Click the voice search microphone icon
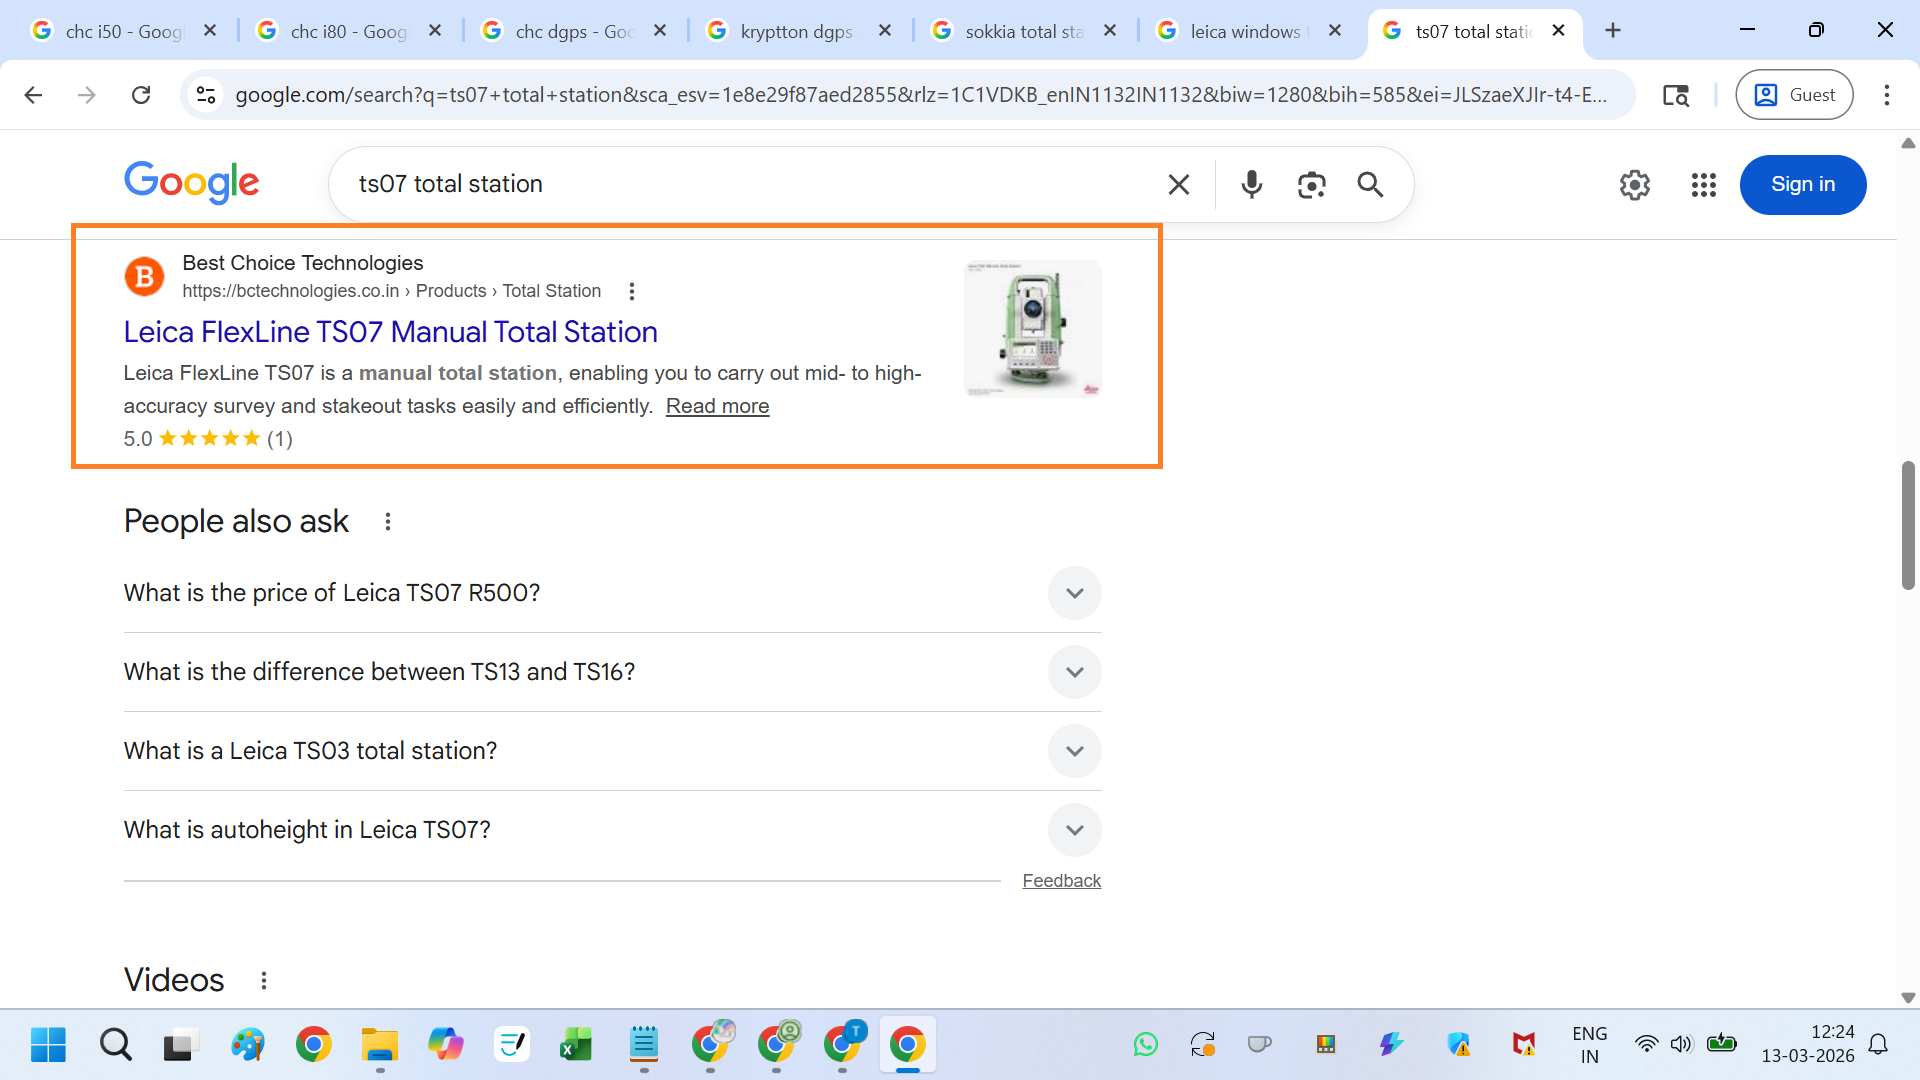 [x=1251, y=184]
